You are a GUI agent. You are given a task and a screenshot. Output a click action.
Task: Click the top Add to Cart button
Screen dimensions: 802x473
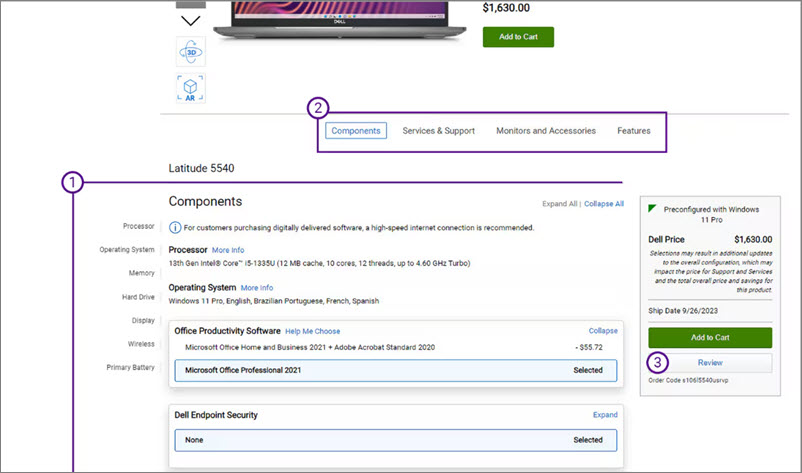coord(517,37)
